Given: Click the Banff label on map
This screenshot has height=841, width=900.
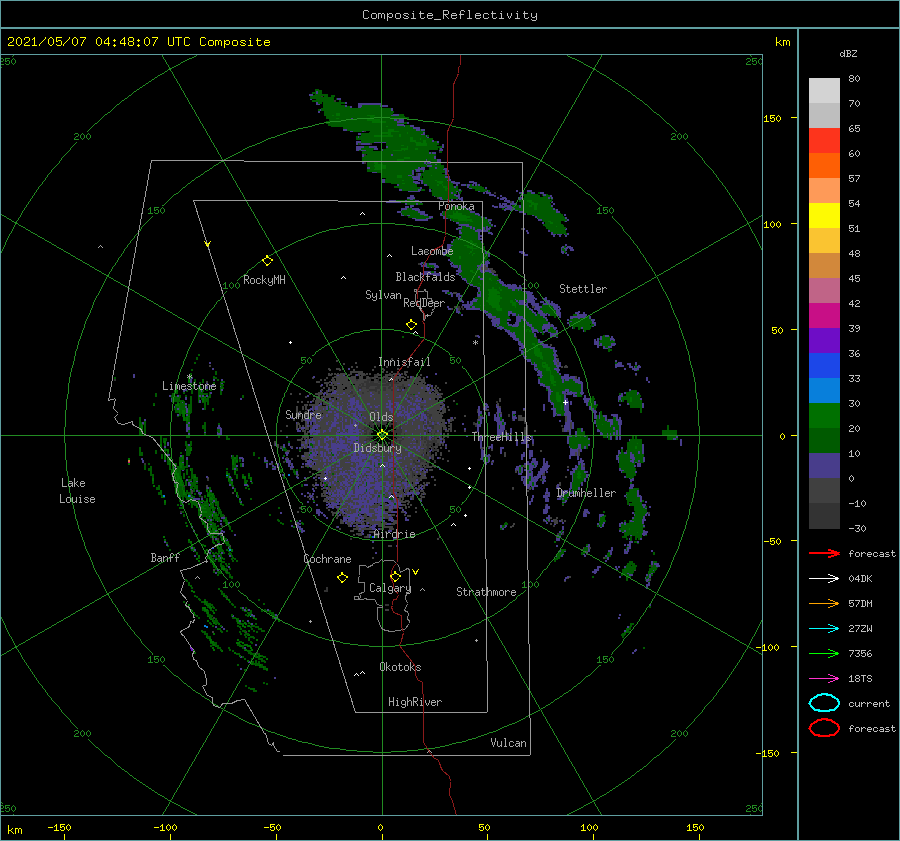Looking at the screenshot, I should [165, 557].
